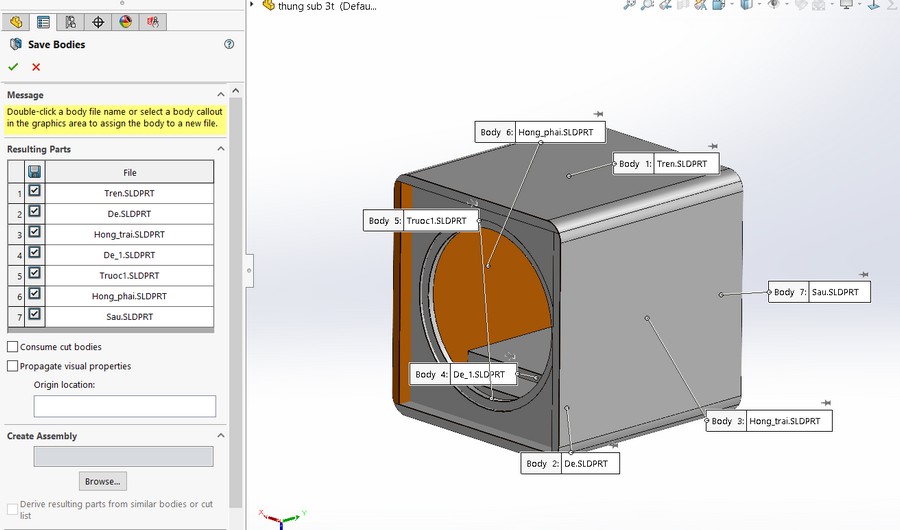Open the DimXpertManager crosshair tab
Screen dimensions: 900x530
pyautogui.click(x=98, y=22)
